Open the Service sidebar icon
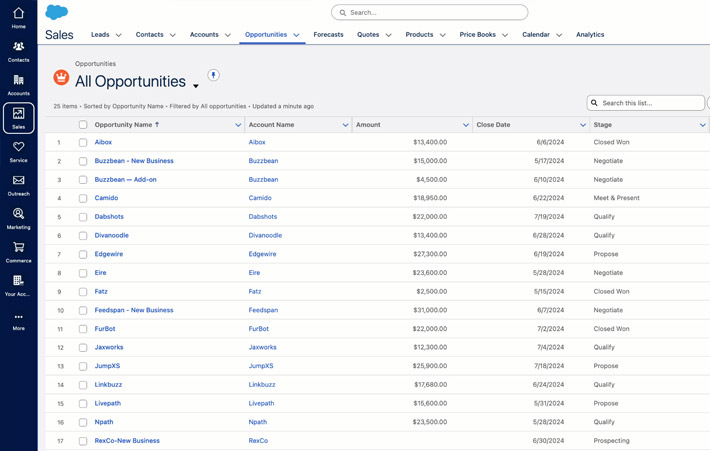Viewport: 710px width, 451px height. point(19,152)
